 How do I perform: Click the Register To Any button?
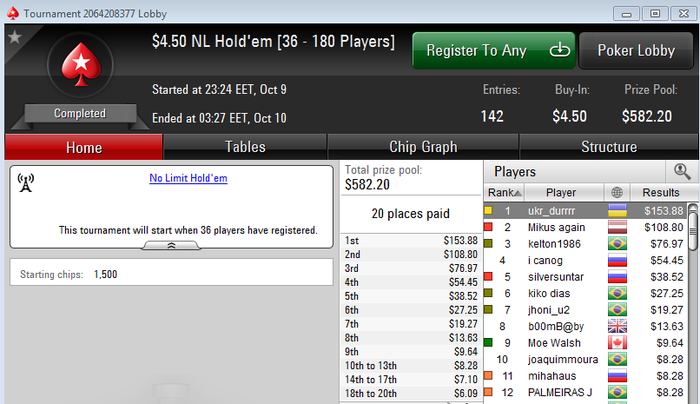[x=493, y=50]
